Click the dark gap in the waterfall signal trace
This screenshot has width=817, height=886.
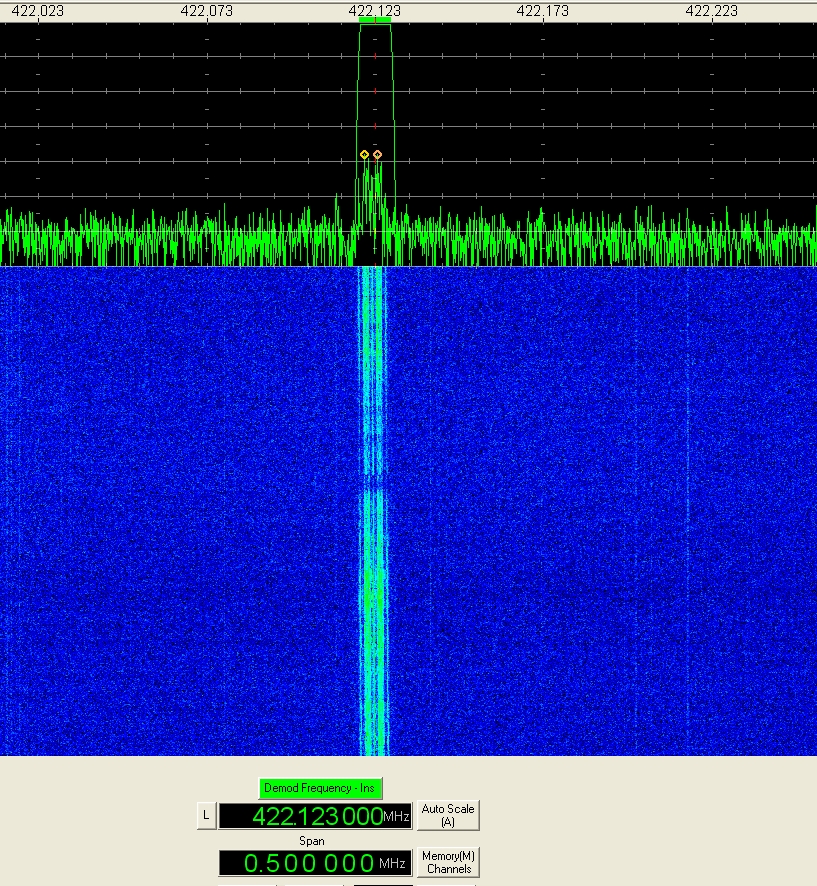click(373, 481)
